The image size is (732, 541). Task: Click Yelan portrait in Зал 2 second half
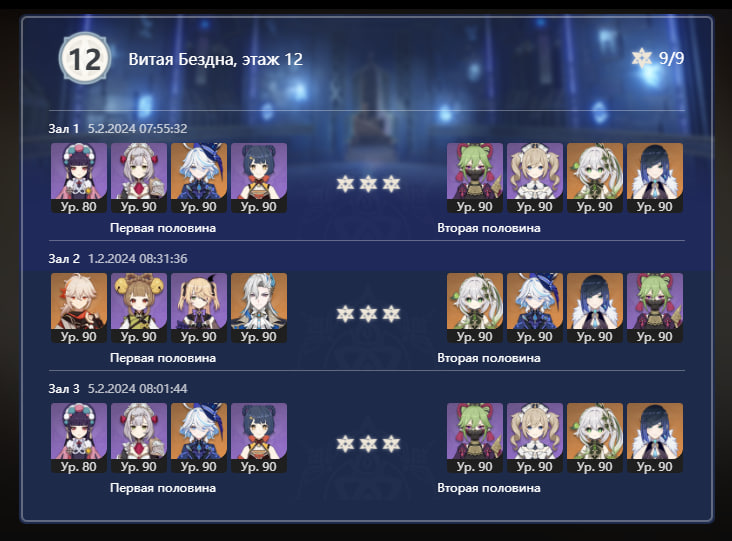coord(595,308)
